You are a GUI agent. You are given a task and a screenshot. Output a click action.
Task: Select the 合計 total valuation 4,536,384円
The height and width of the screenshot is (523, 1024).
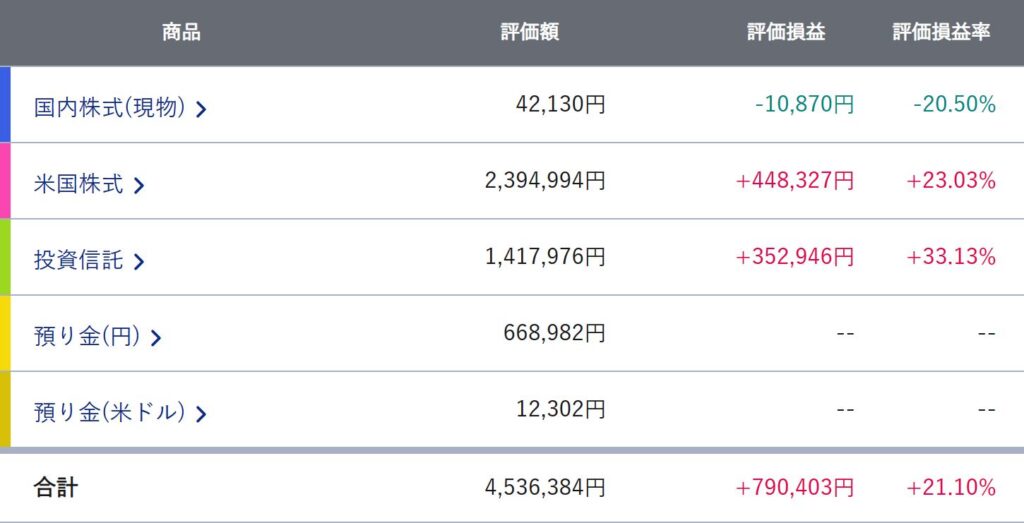pyautogui.click(x=545, y=487)
